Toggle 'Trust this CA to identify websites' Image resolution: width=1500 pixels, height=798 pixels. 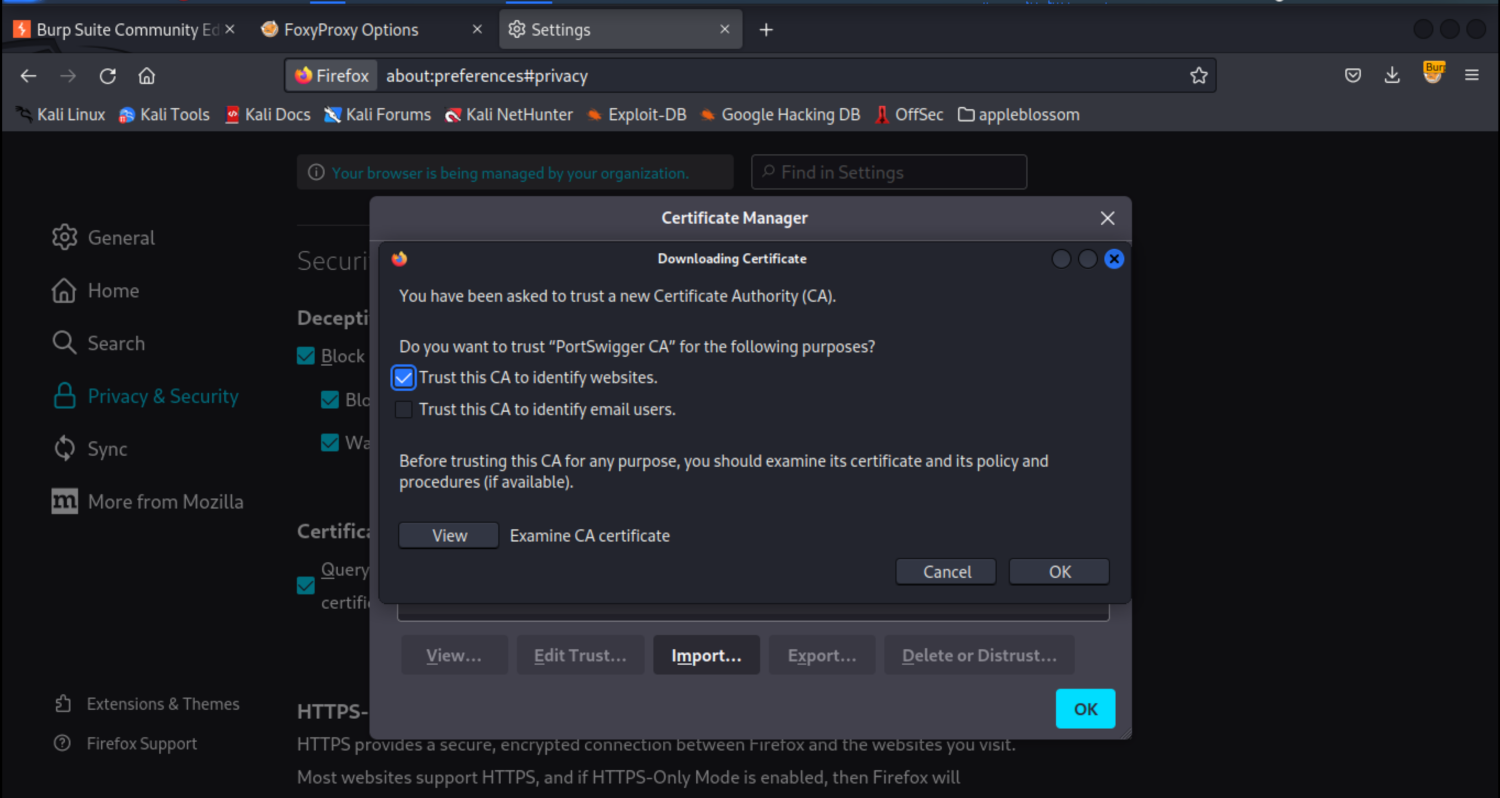(x=404, y=378)
